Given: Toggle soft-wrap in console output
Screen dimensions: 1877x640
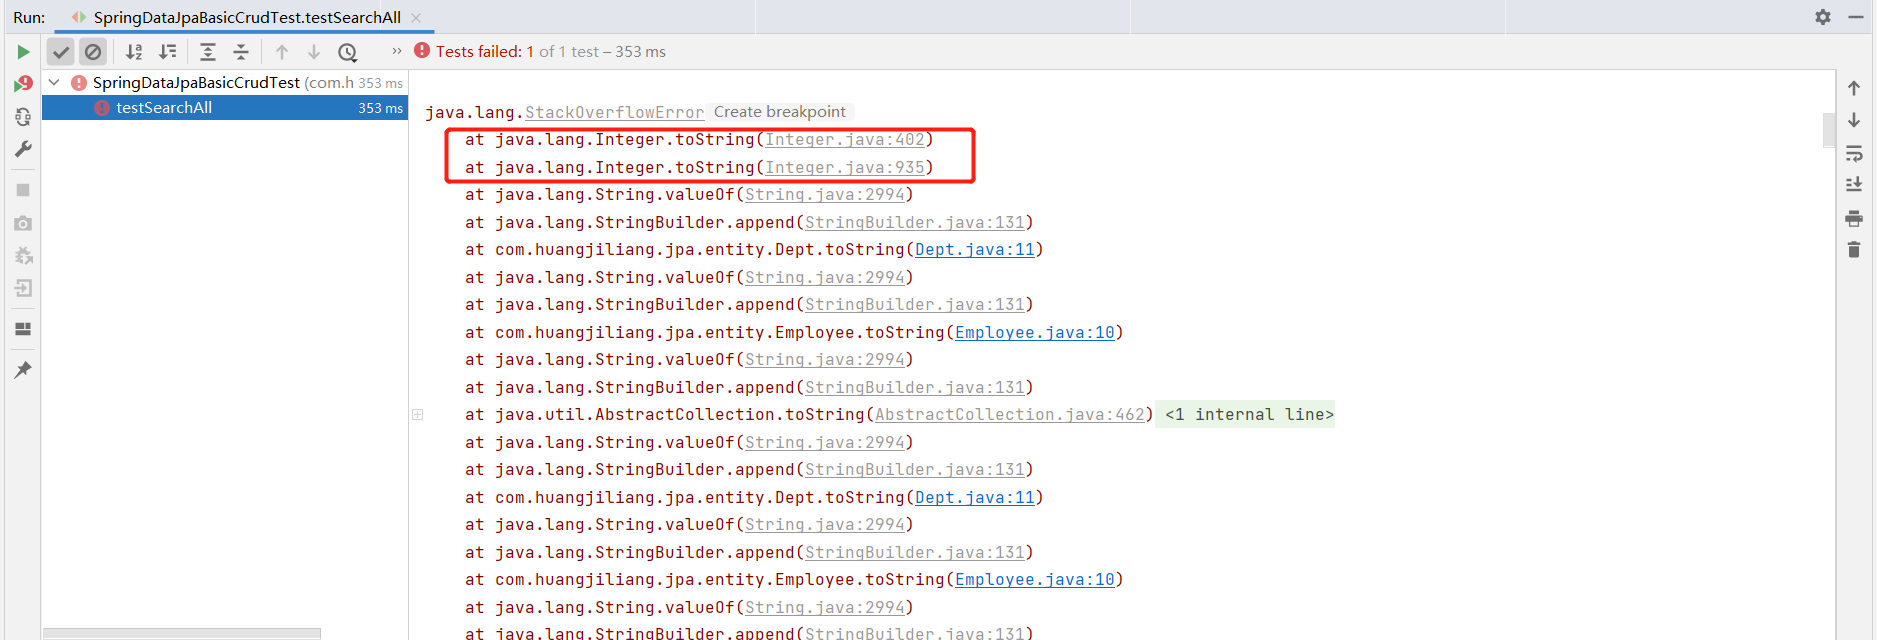Looking at the screenshot, I should 1854,153.
